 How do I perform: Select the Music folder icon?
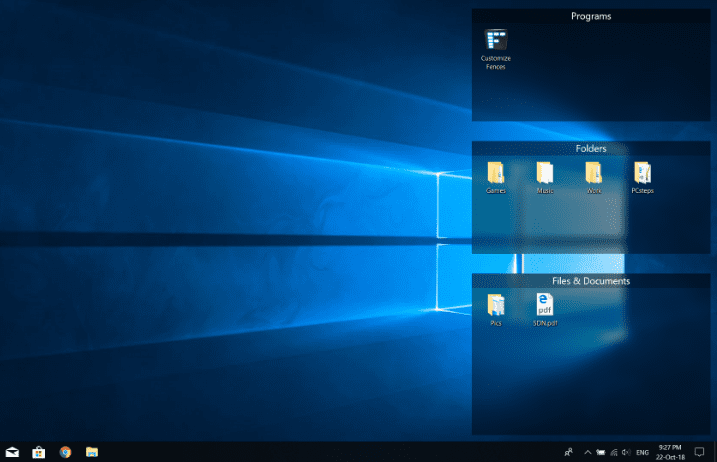pos(544,173)
